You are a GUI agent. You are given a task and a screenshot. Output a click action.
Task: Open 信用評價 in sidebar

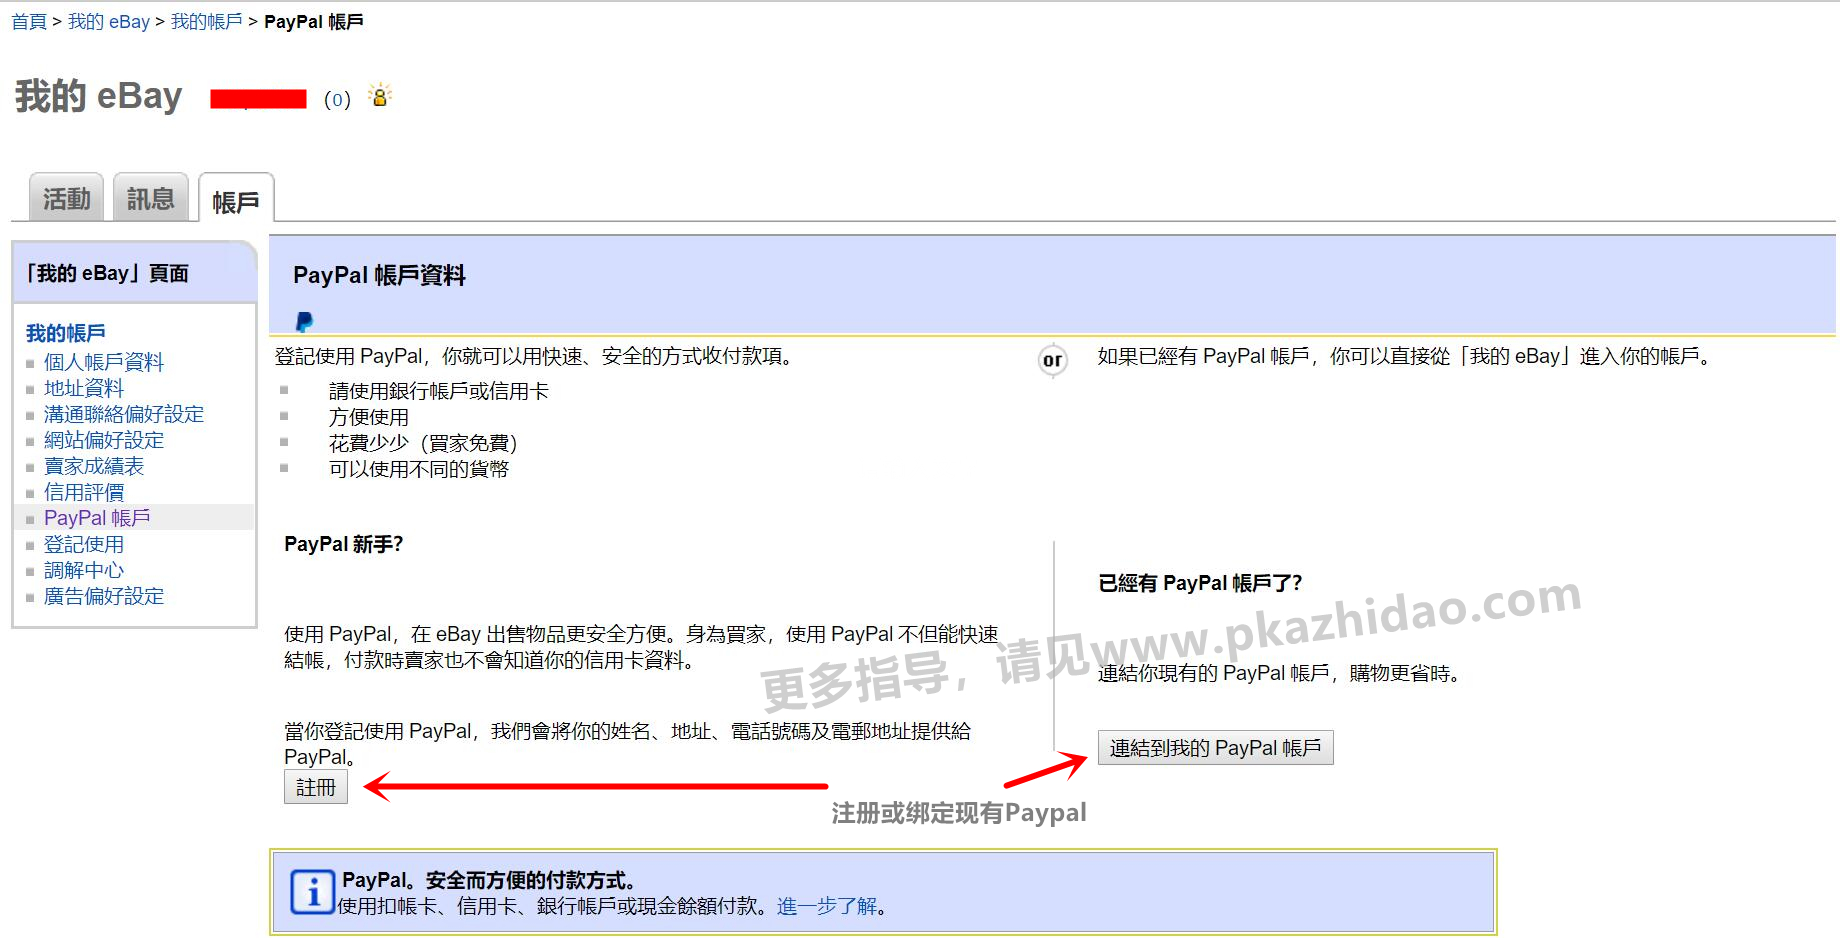point(84,492)
